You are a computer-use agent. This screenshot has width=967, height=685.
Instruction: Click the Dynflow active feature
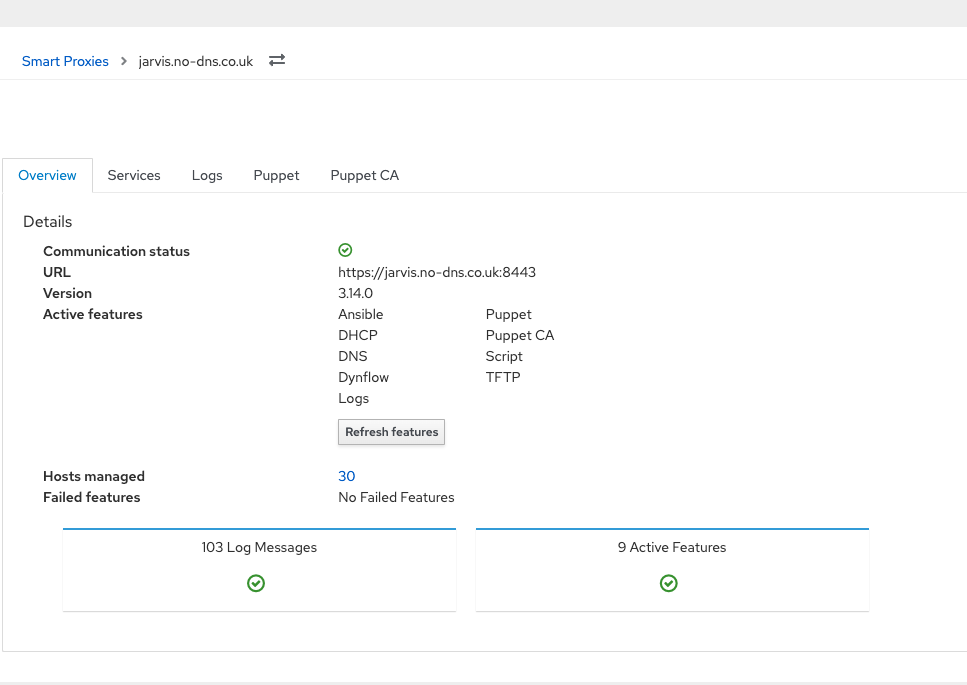click(363, 377)
